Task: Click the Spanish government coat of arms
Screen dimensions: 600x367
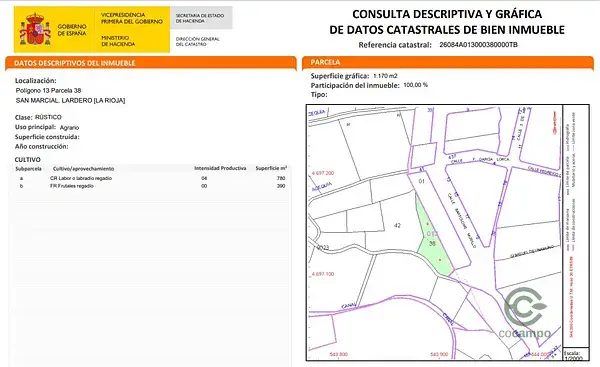Action: point(35,29)
